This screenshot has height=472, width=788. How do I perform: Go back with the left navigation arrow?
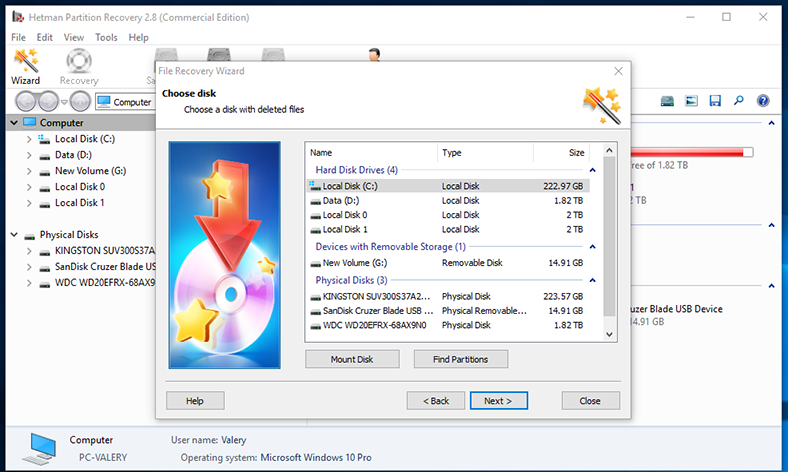(26, 102)
